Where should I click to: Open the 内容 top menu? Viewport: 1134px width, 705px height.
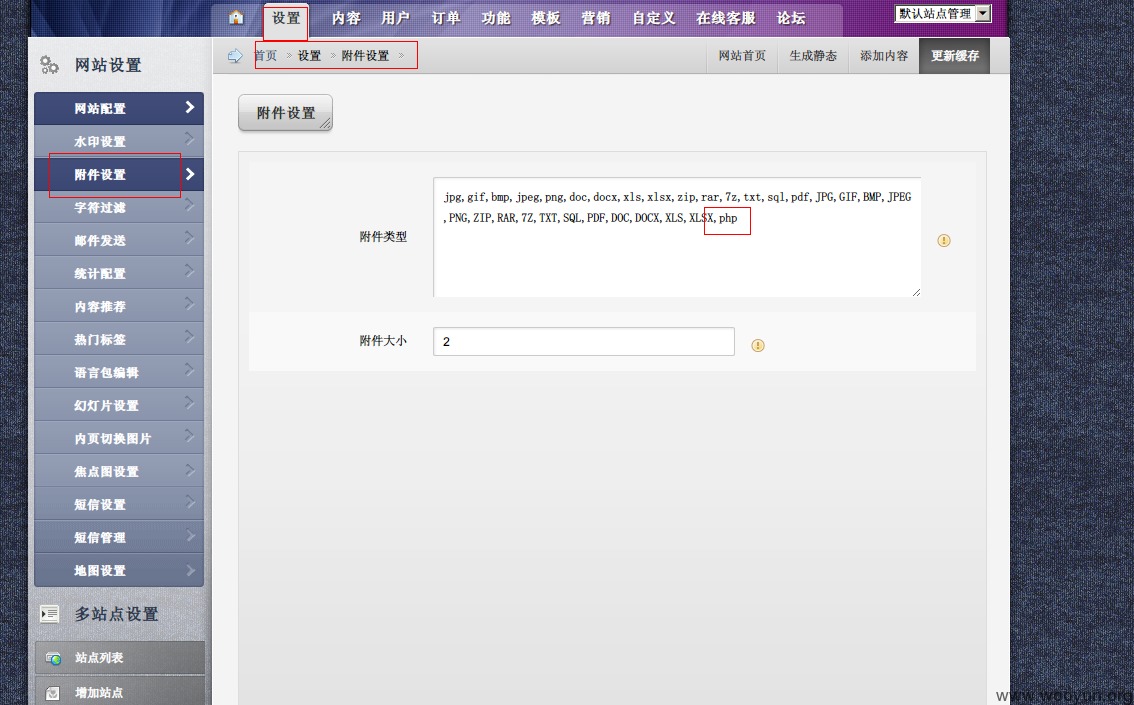click(346, 18)
